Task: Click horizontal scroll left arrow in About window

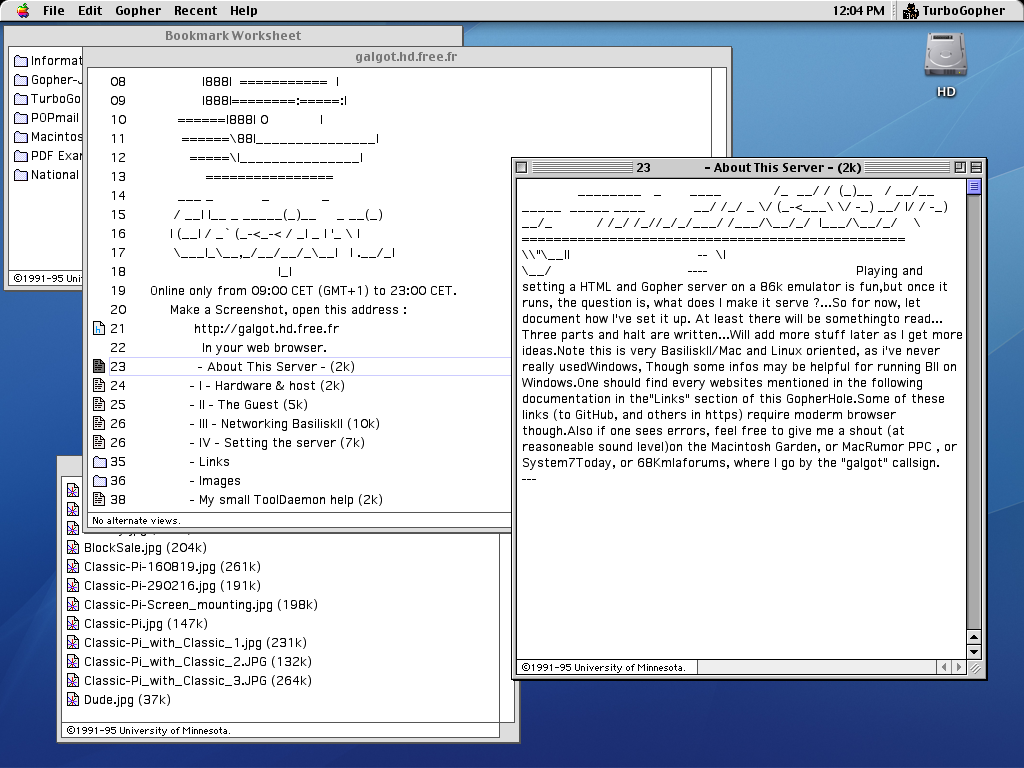Action: coord(944,667)
